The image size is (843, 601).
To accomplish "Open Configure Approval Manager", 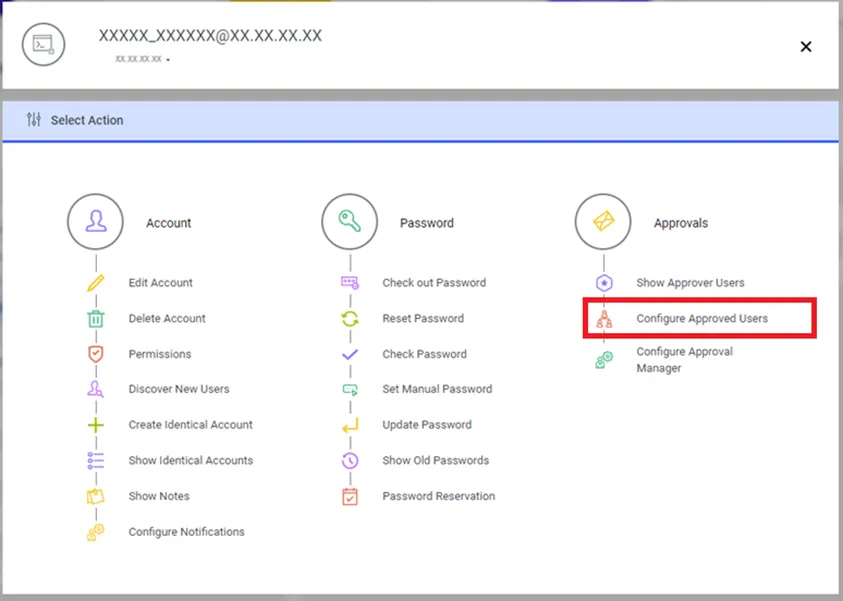I will [684, 360].
